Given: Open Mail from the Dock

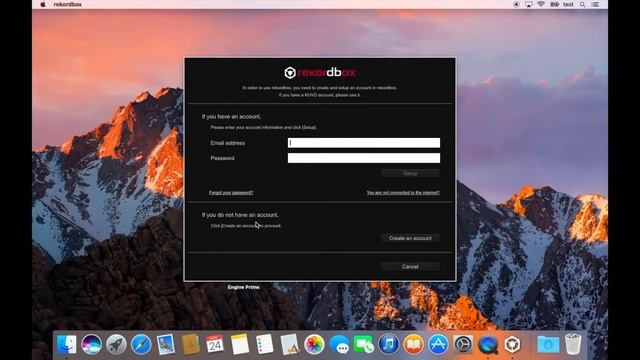Looking at the screenshot, I should point(166,344).
